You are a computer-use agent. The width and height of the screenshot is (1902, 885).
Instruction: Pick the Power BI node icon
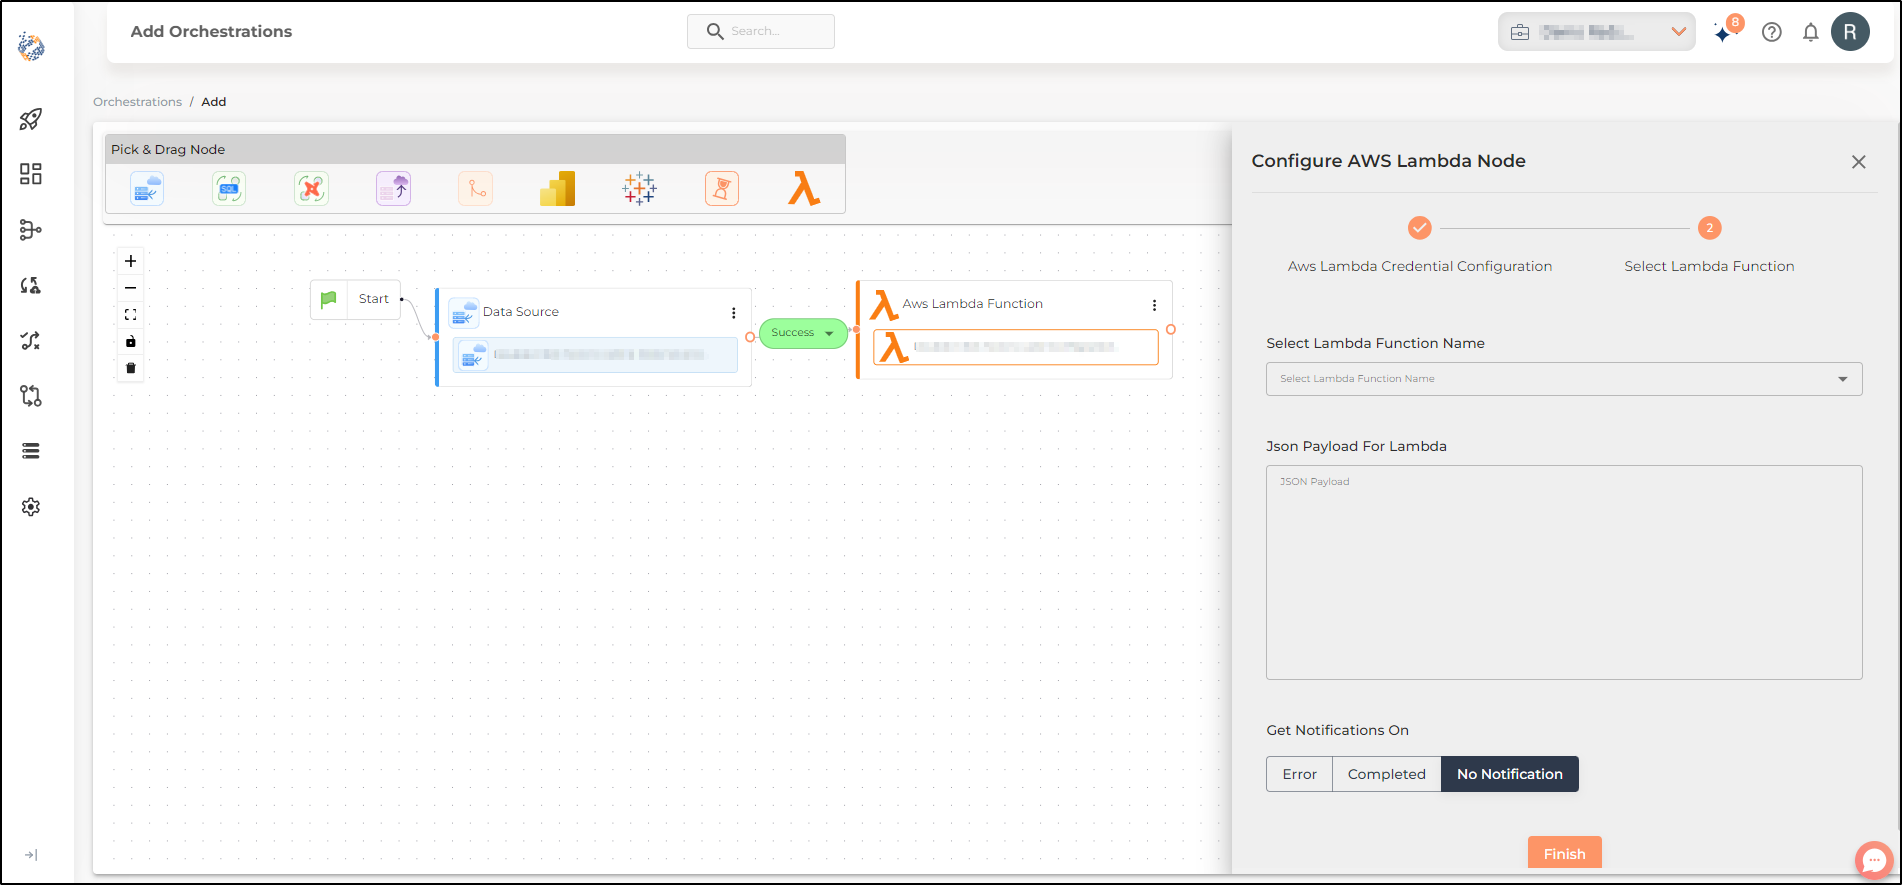point(558,188)
